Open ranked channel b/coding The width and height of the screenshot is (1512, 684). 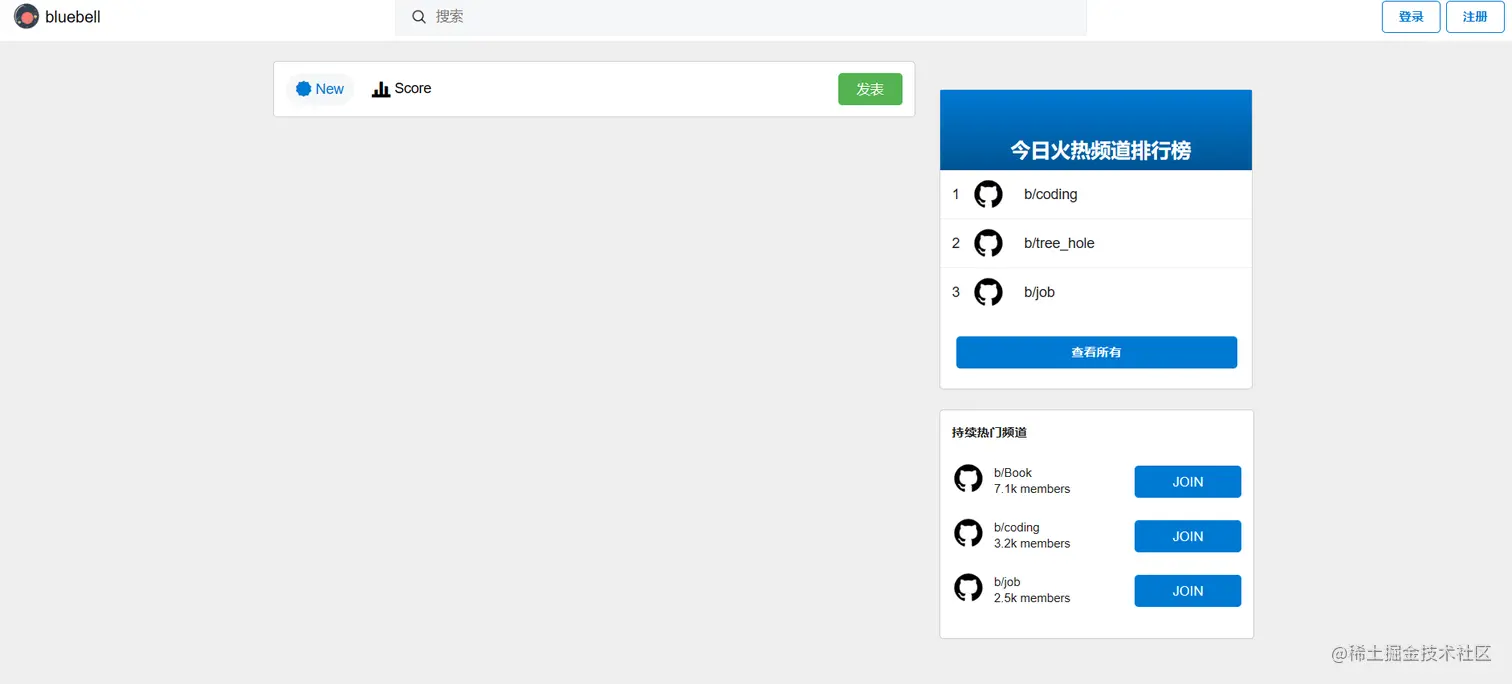(1051, 194)
